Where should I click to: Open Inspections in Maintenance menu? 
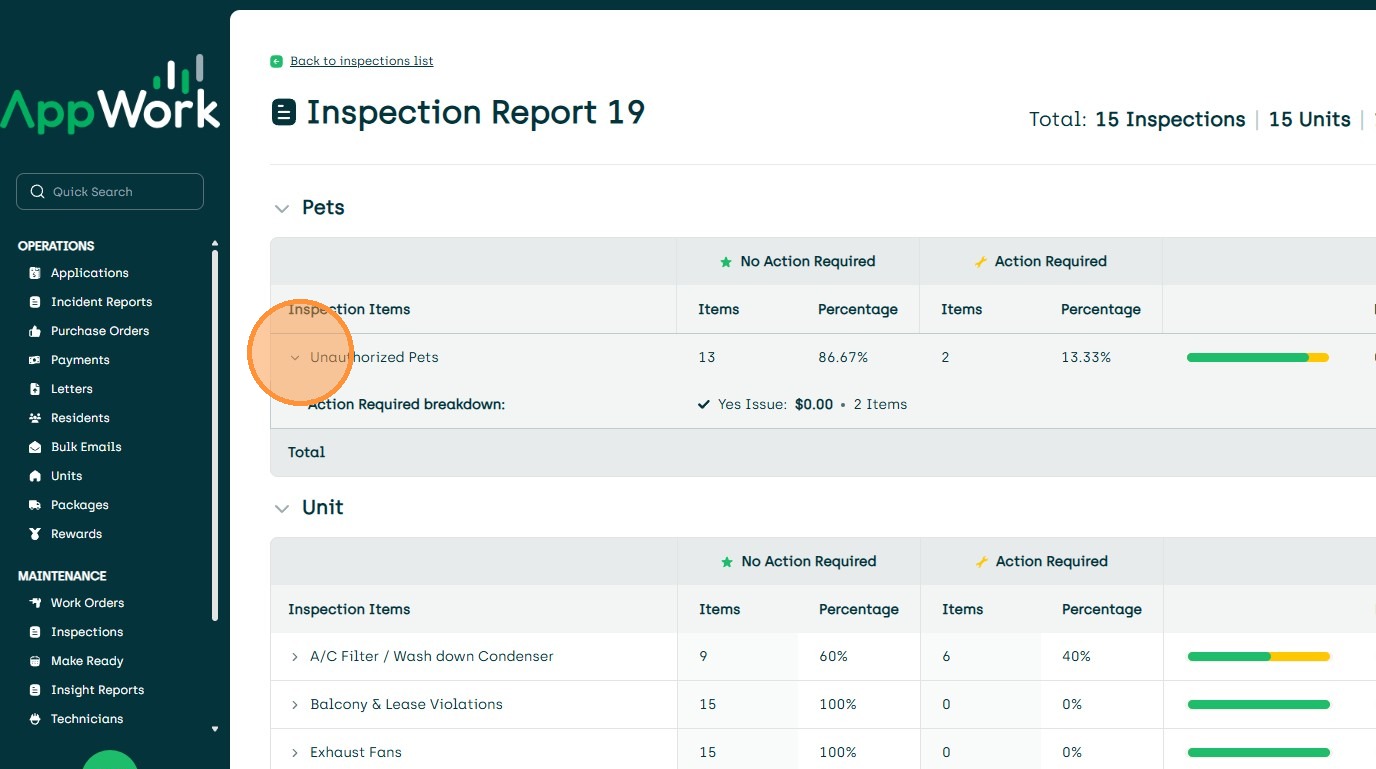point(87,632)
